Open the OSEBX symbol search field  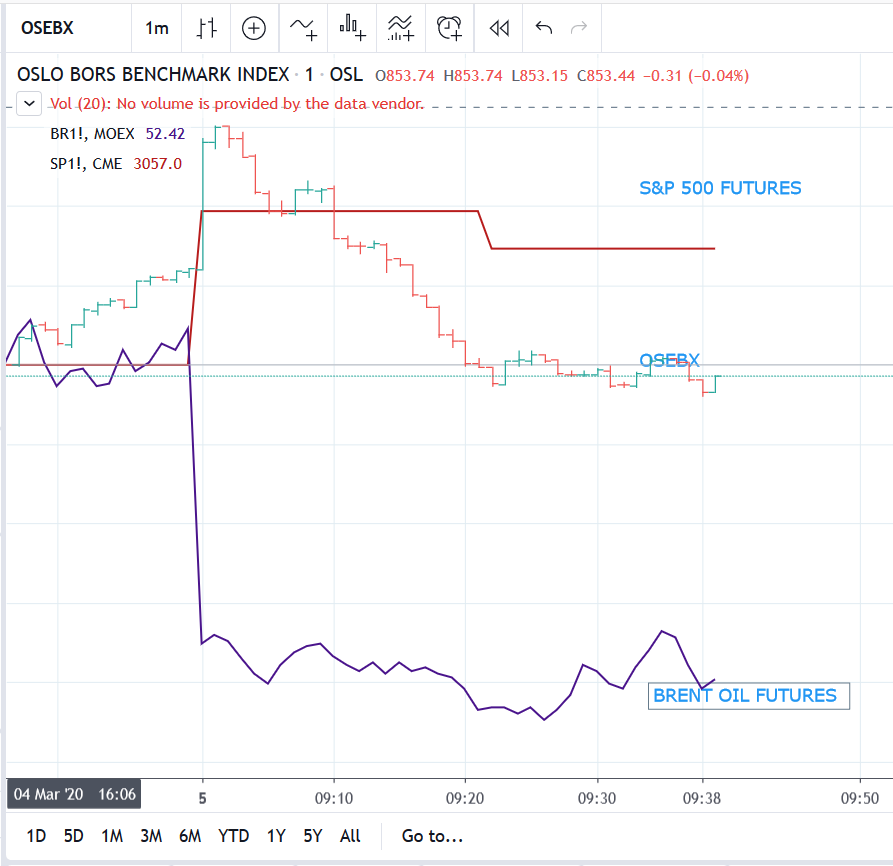68,28
